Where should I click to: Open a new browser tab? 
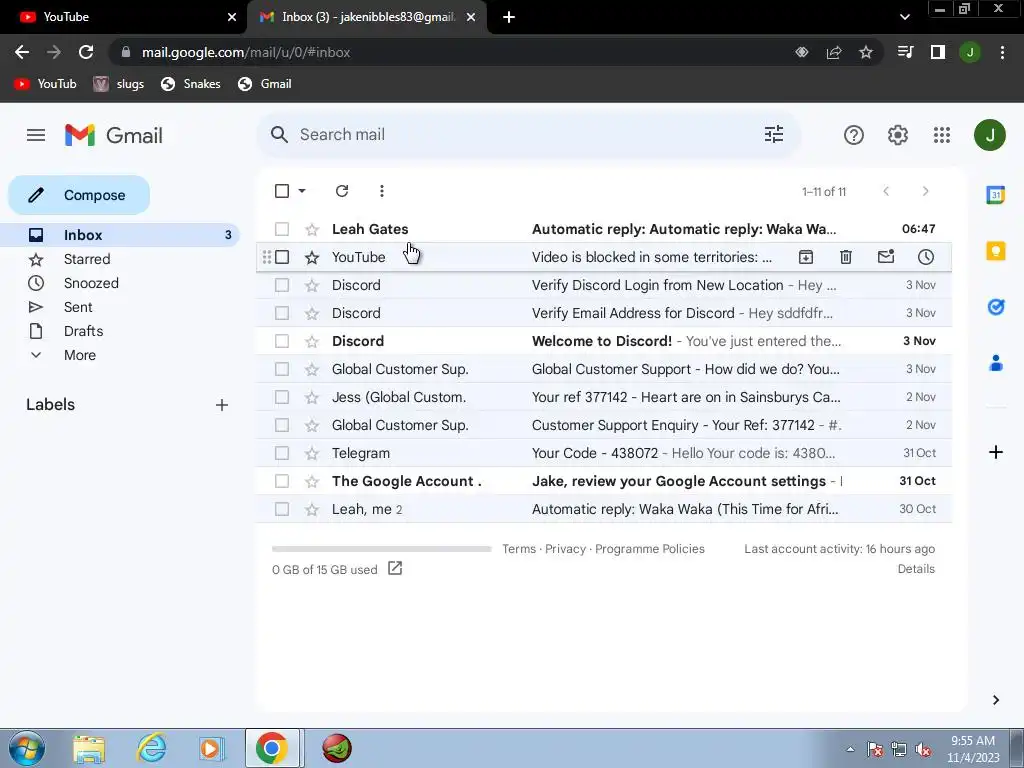(509, 17)
